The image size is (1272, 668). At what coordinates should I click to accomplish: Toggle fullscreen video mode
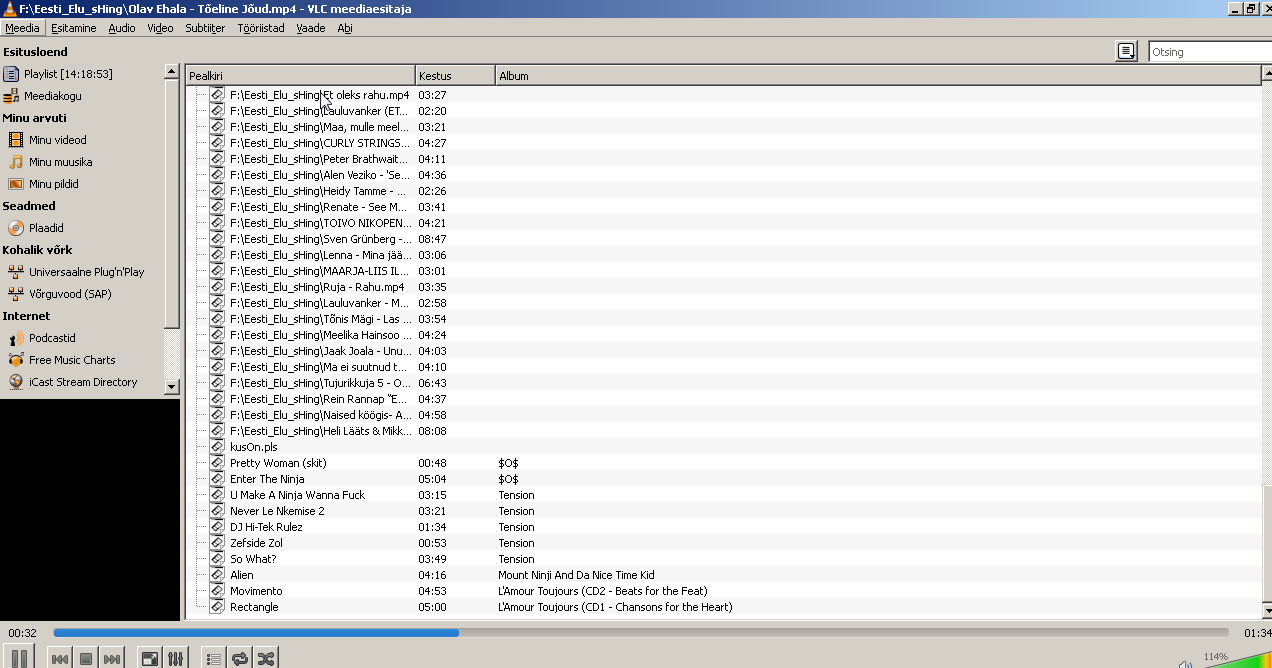point(149,659)
